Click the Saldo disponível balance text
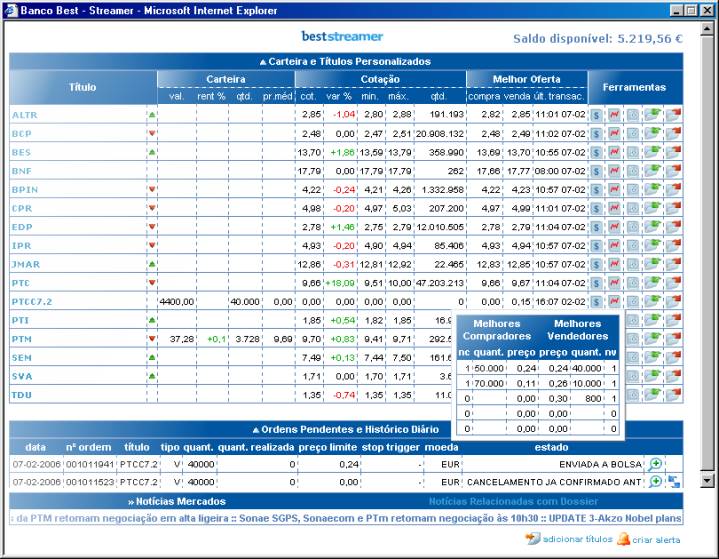 597,39
